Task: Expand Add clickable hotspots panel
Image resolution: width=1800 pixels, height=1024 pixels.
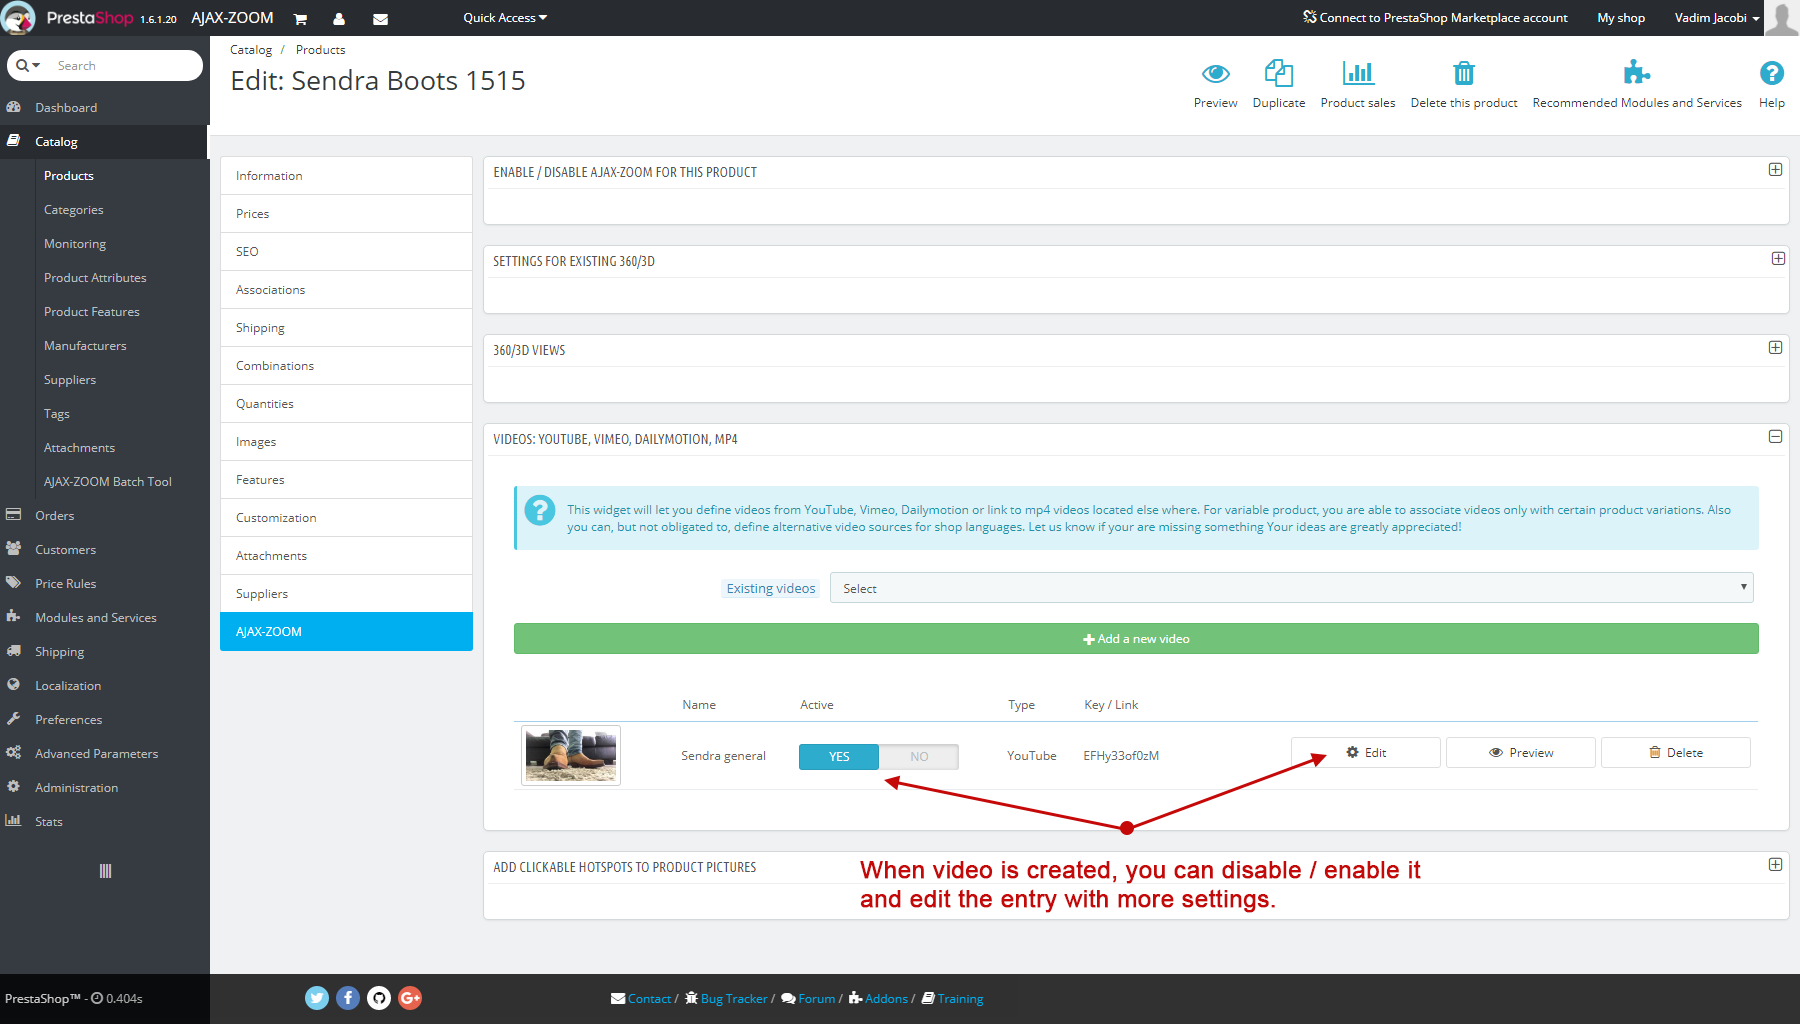Action: click(x=1775, y=865)
